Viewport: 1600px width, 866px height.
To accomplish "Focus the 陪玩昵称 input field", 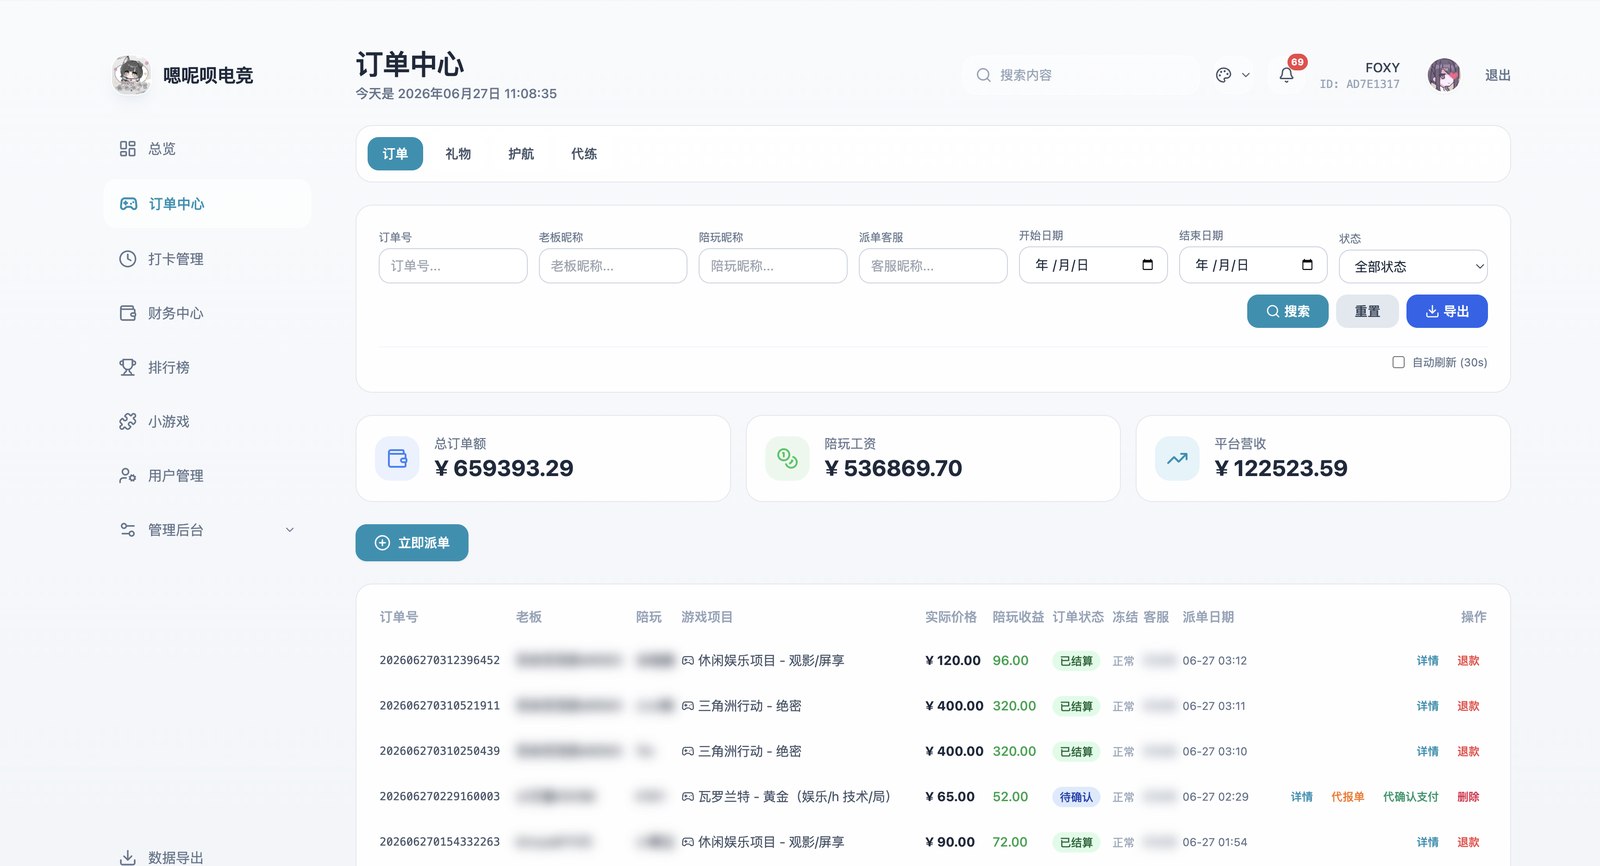I will click(773, 266).
